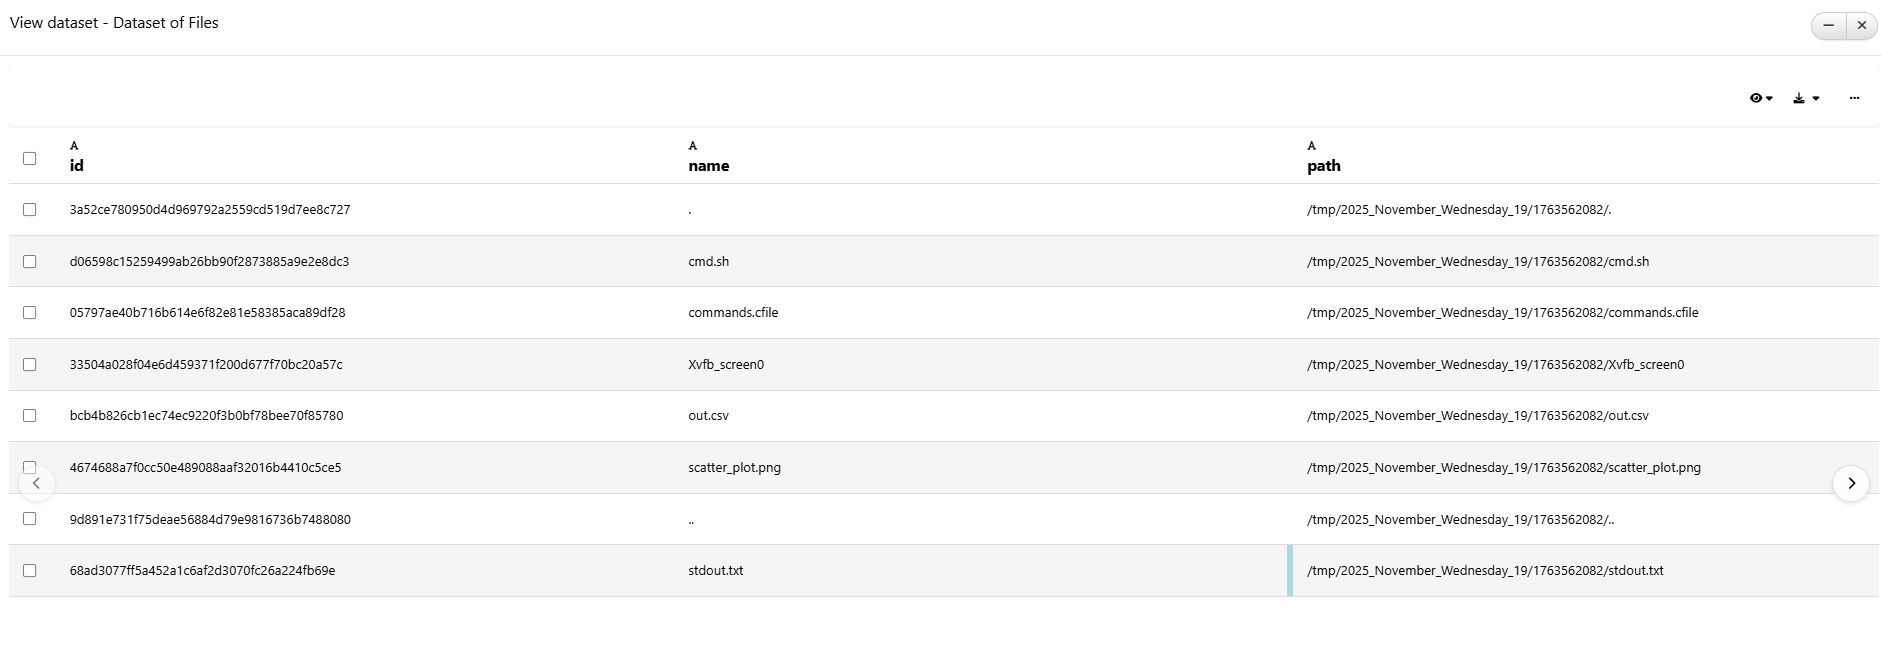This screenshot has width=1881, height=646.
Task: Click the type icon above path column
Action: 1311,146
